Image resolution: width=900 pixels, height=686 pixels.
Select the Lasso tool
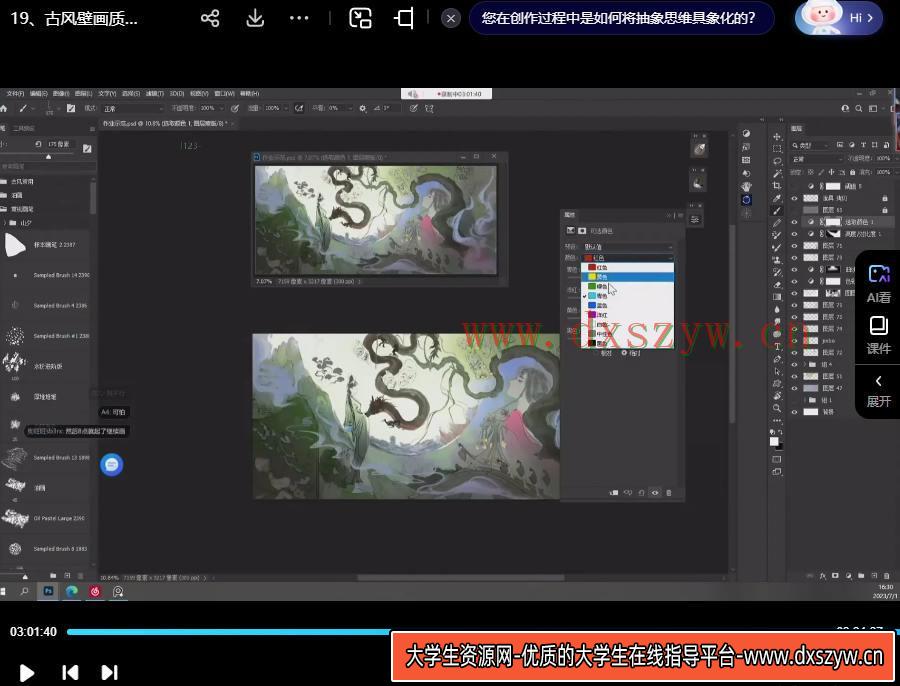[777, 161]
